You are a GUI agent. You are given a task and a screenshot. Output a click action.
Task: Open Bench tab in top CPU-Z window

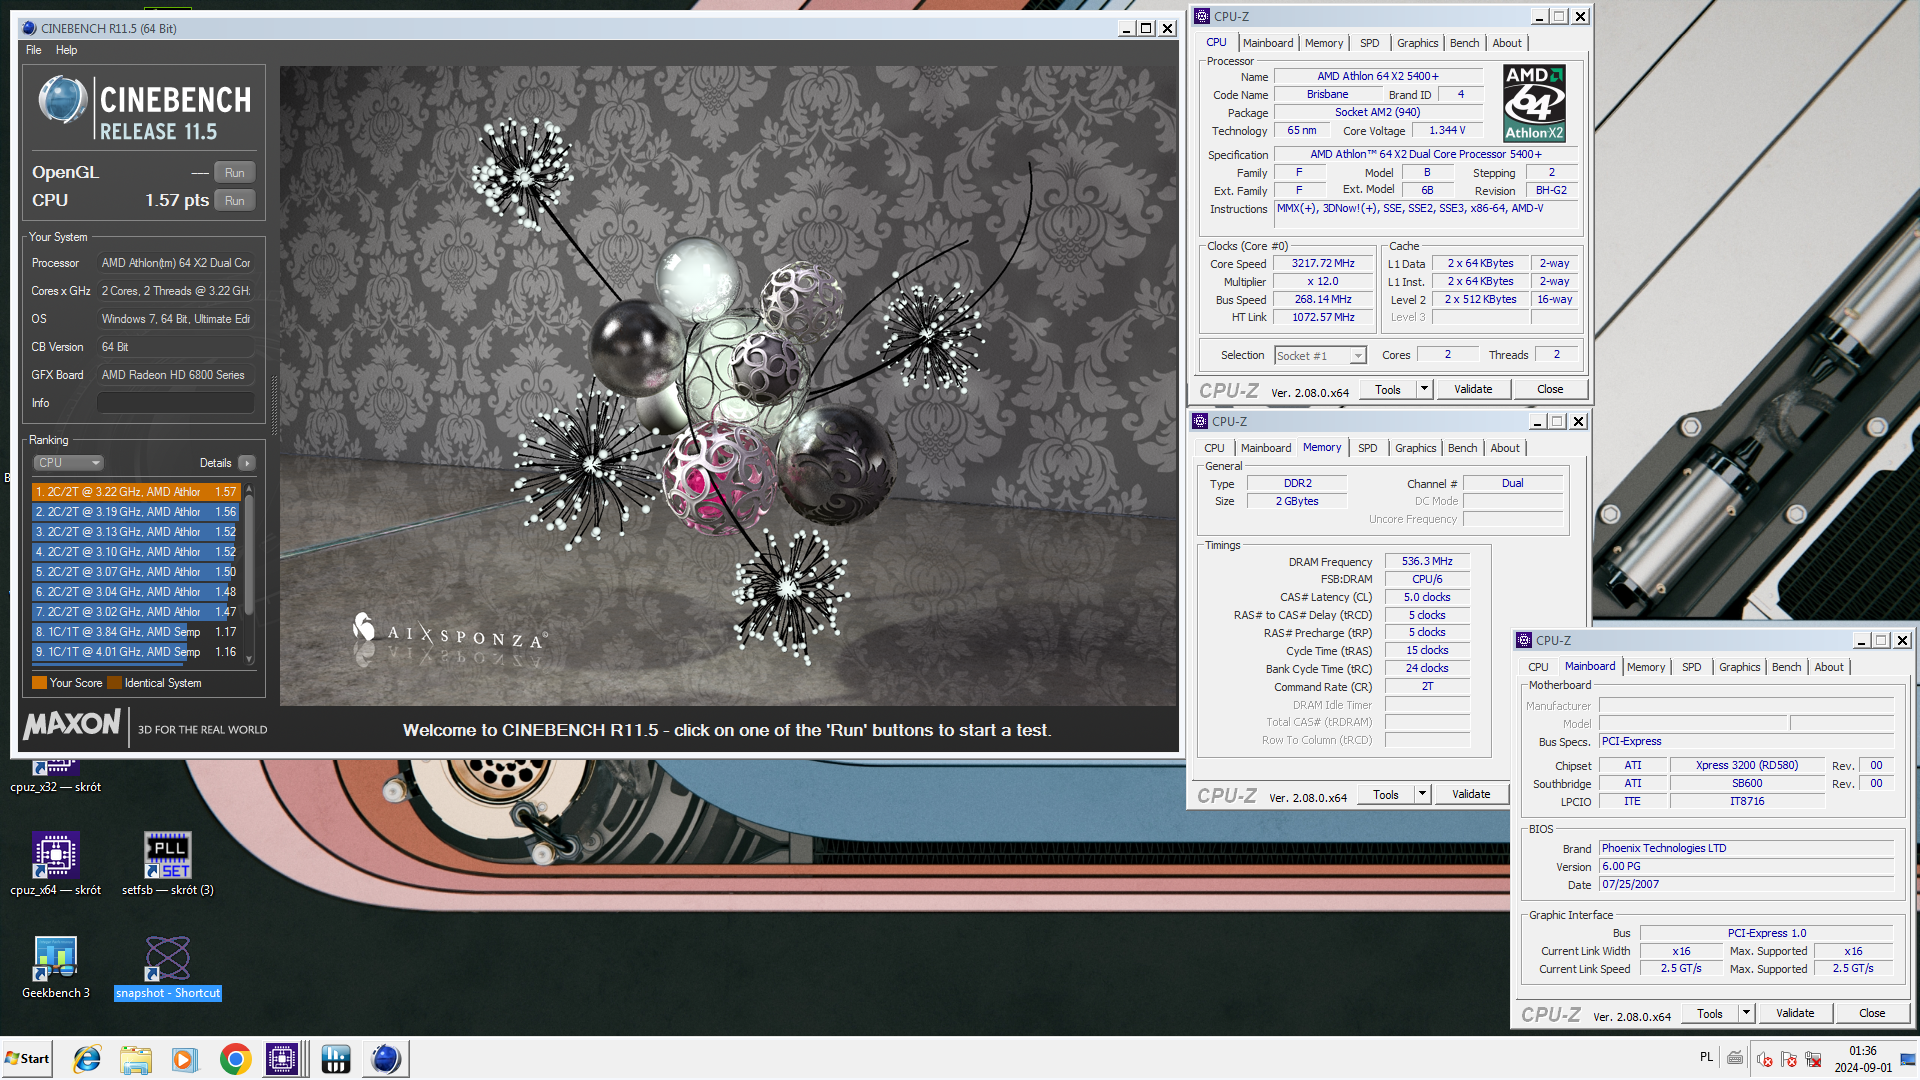(1464, 43)
